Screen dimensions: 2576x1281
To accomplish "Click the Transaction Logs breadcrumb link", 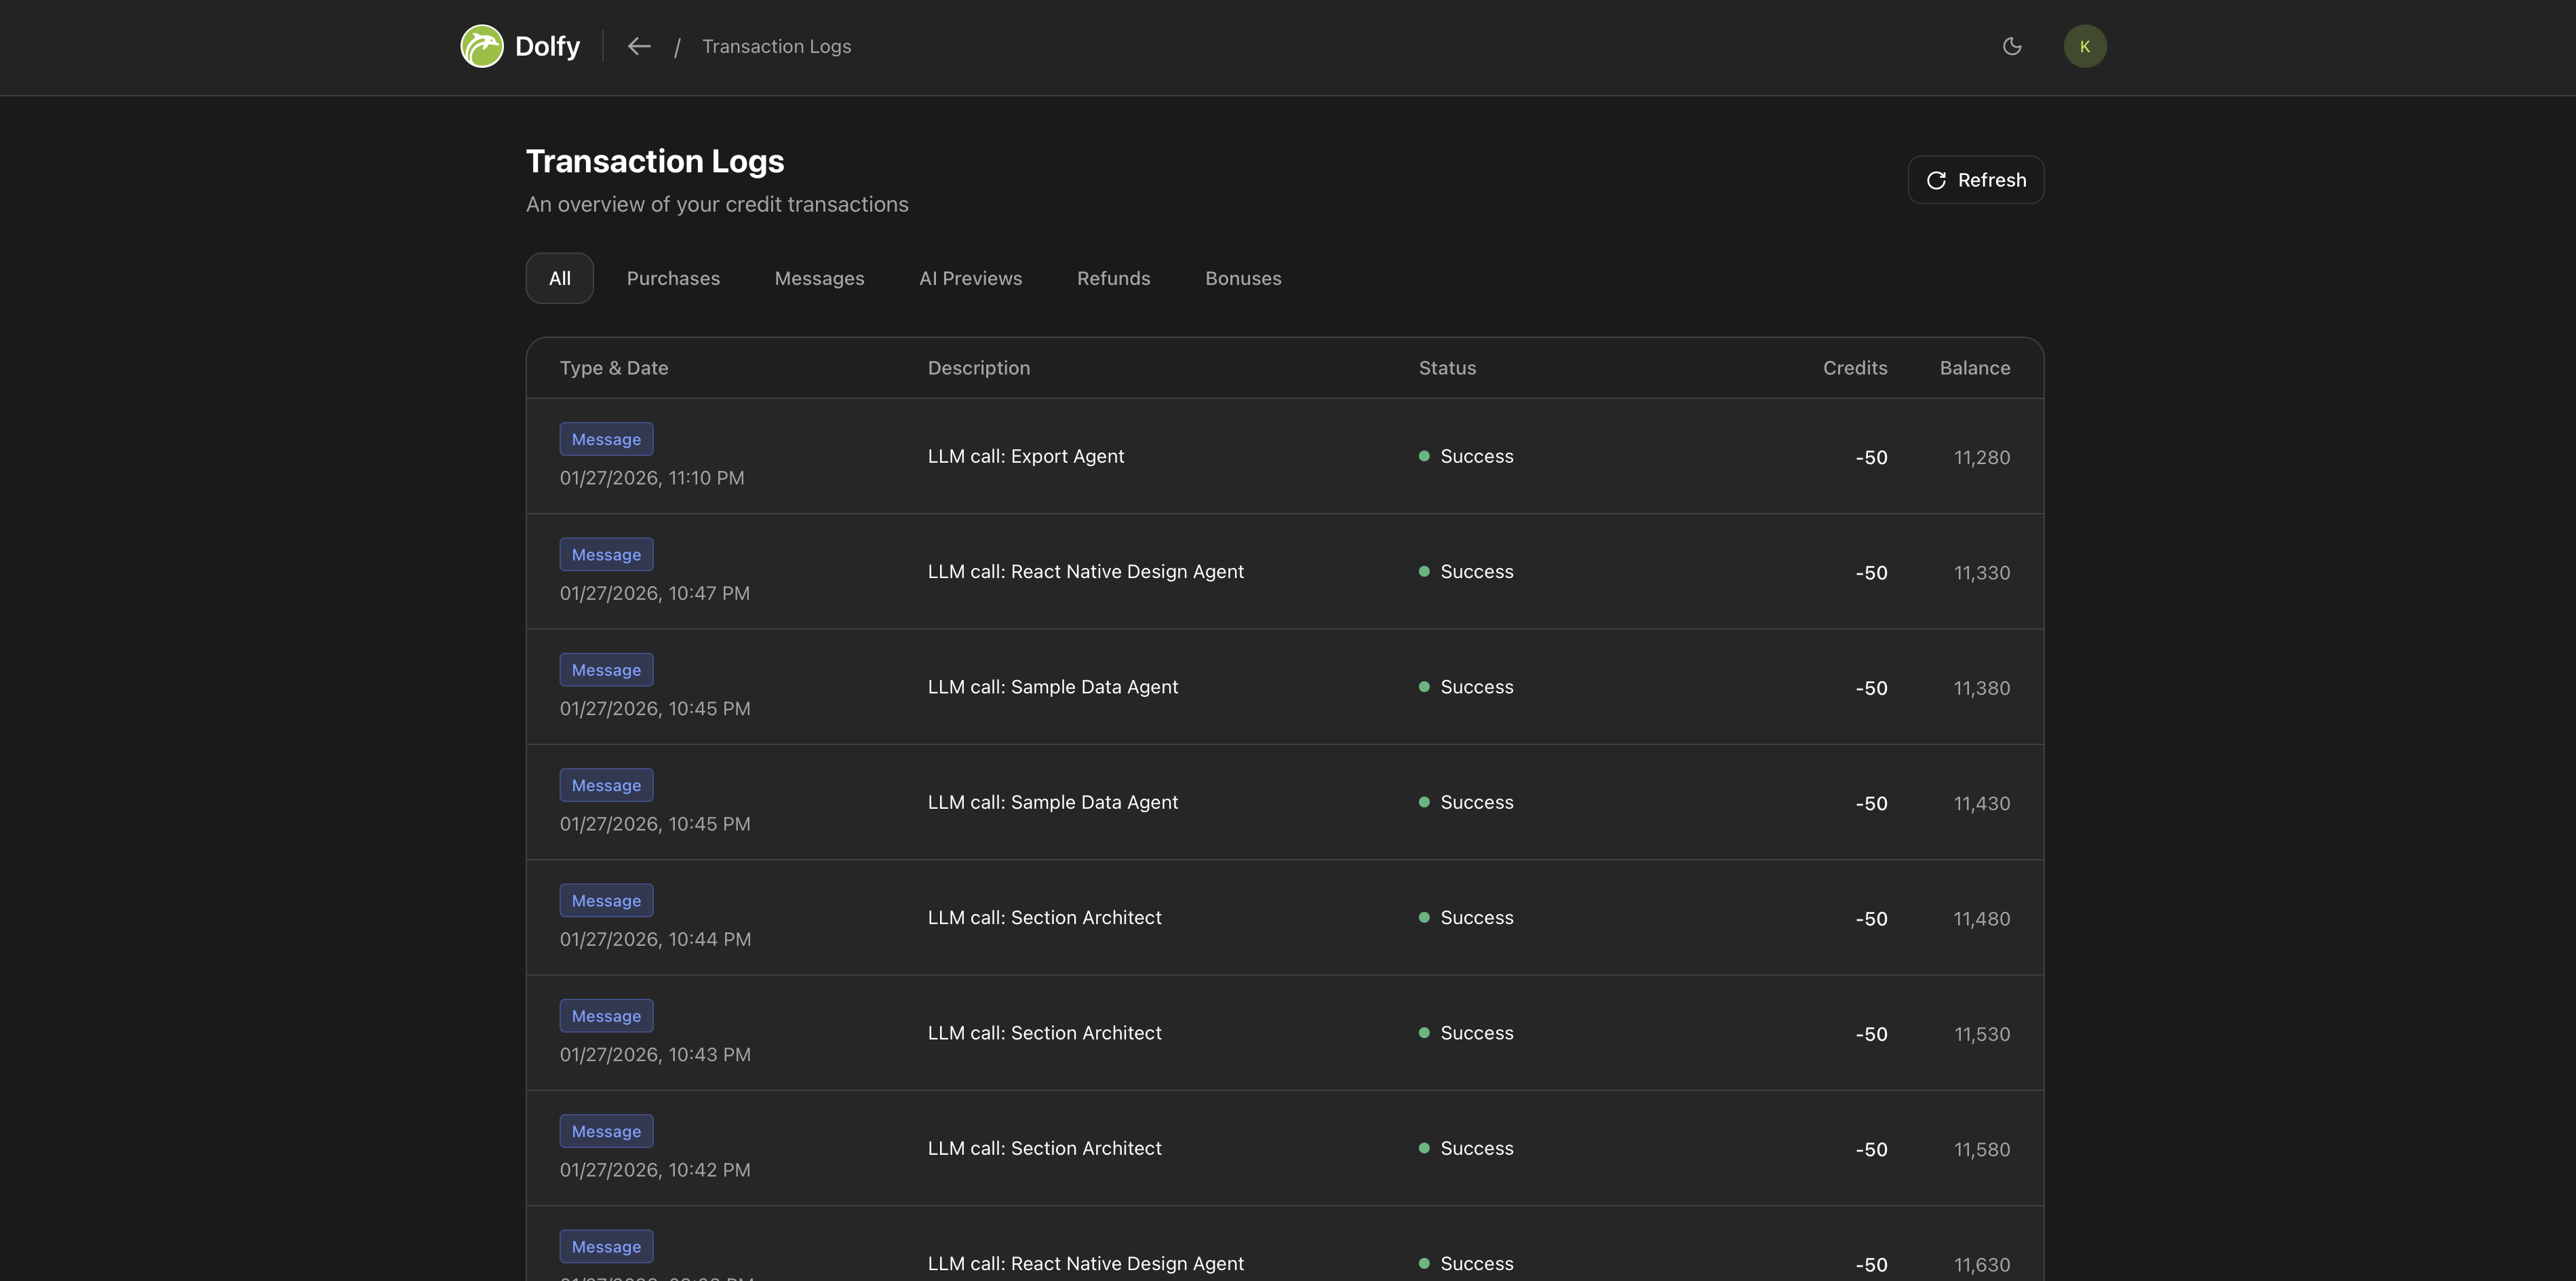I will coord(776,46).
